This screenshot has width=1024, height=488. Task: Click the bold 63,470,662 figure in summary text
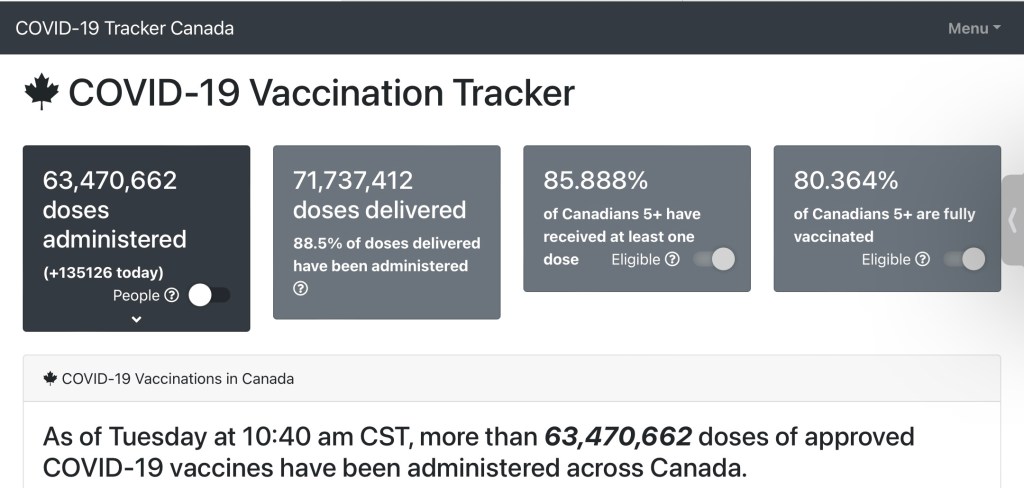point(617,437)
